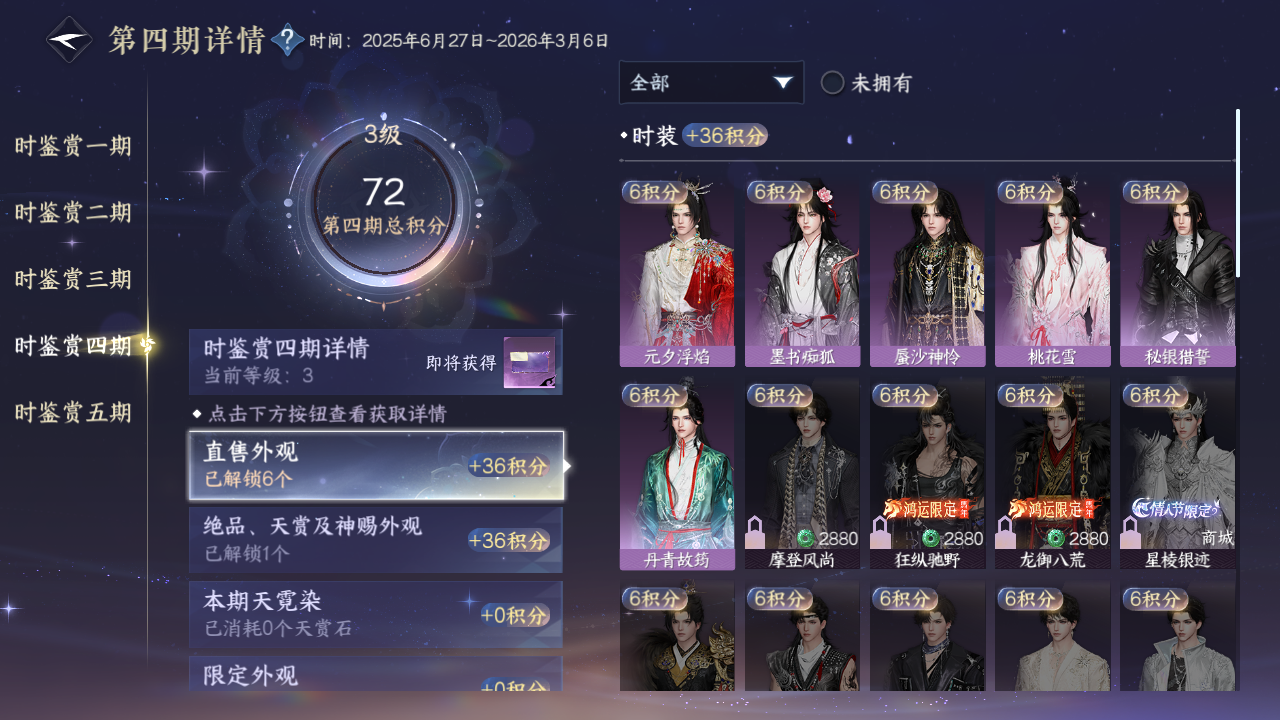Select the 元夕浮焰 outfit thumbnail

tap(677, 273)
